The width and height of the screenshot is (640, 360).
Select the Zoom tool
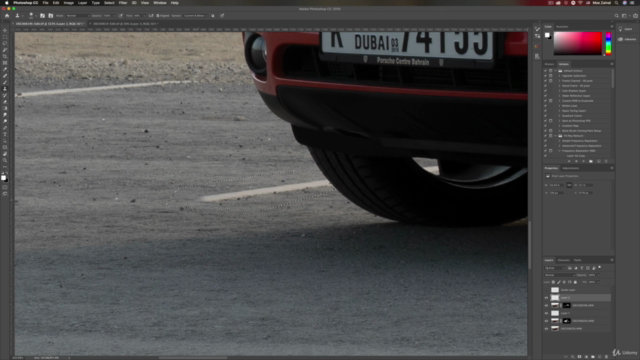pyautogui.click(x=5, y=160)
